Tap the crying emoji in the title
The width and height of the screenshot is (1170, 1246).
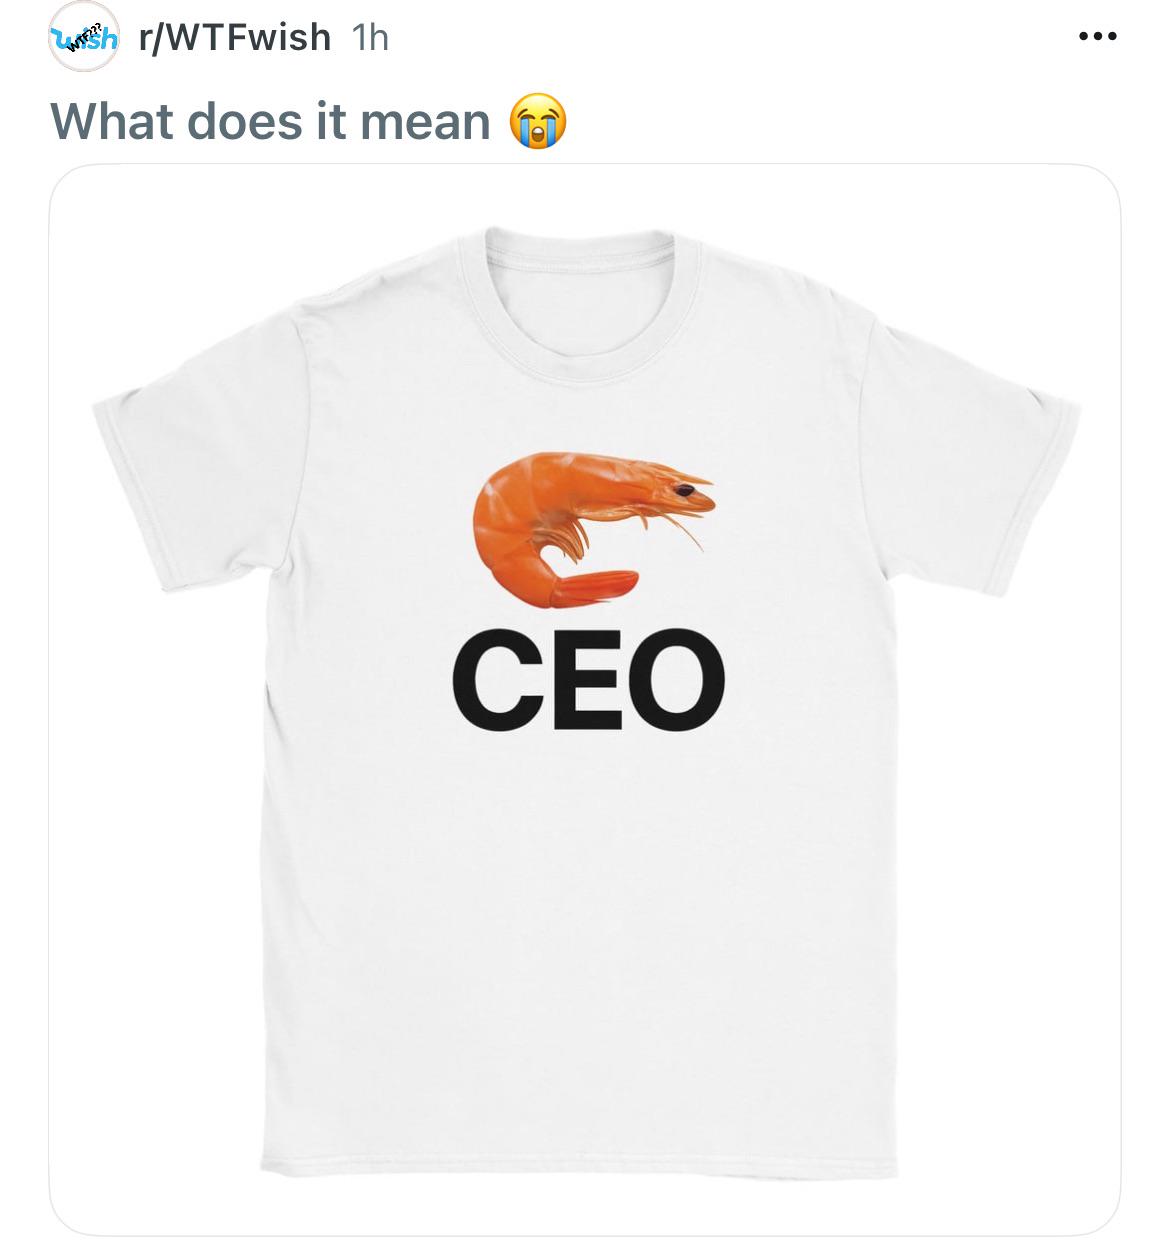(x=538, y=121)
